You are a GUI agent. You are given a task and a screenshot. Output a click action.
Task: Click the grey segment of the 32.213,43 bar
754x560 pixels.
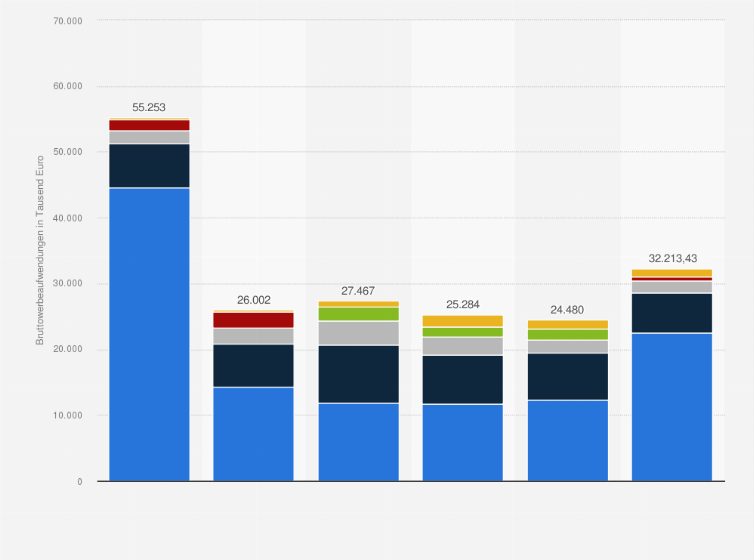tap(672, 287)
